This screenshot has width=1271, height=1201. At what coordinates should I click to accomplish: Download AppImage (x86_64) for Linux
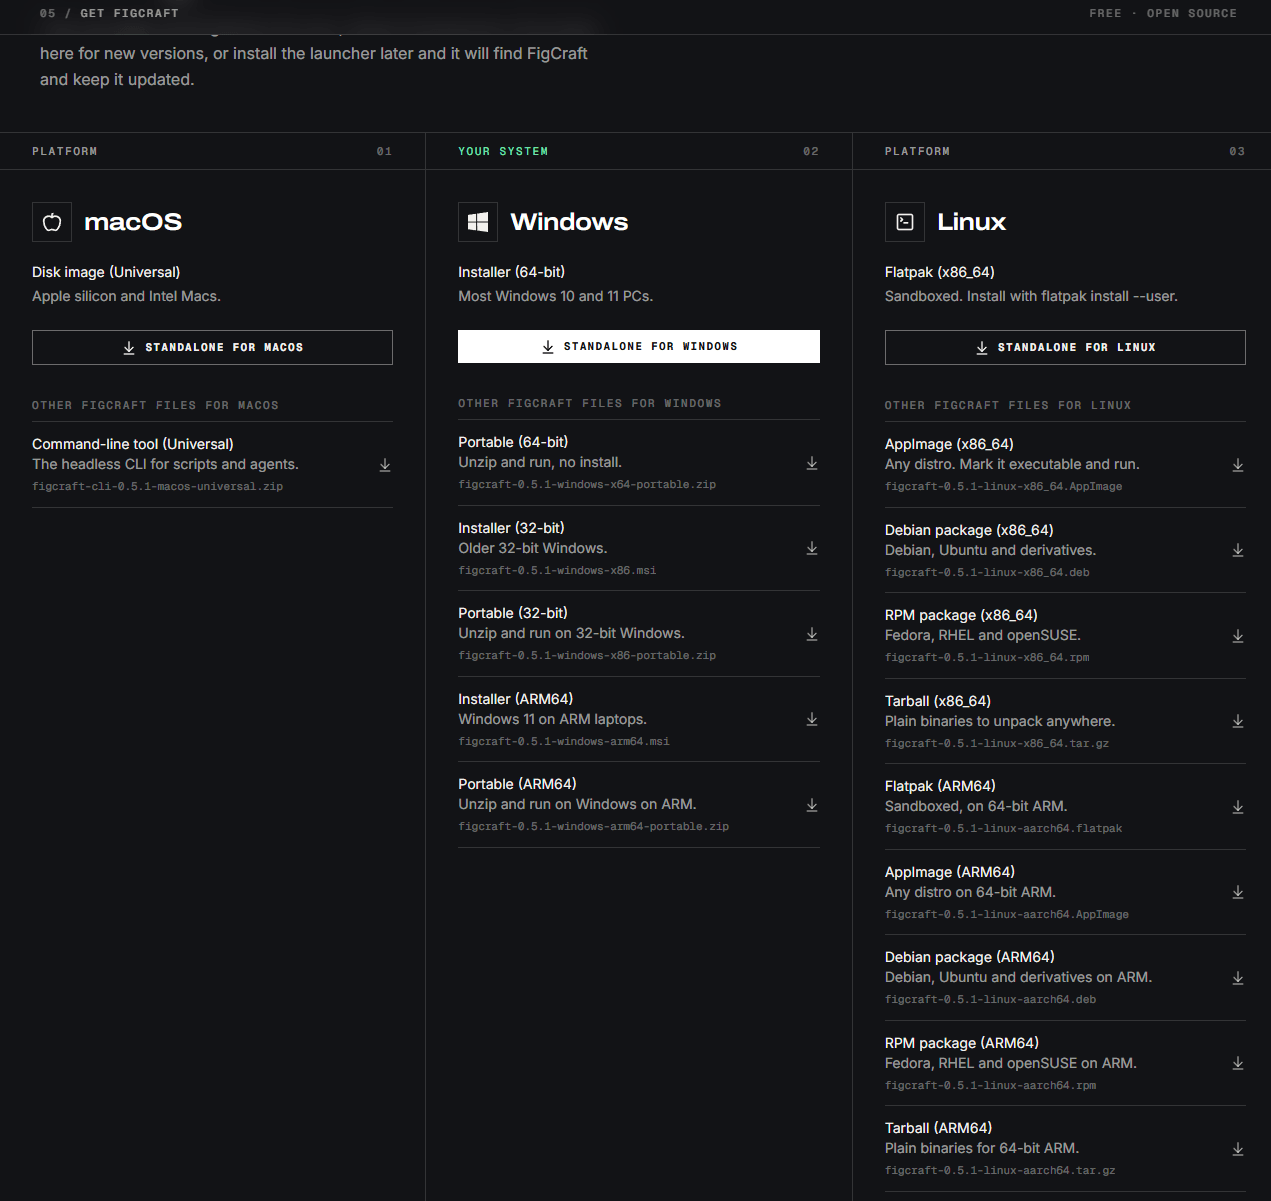(x=1238, y=465)
